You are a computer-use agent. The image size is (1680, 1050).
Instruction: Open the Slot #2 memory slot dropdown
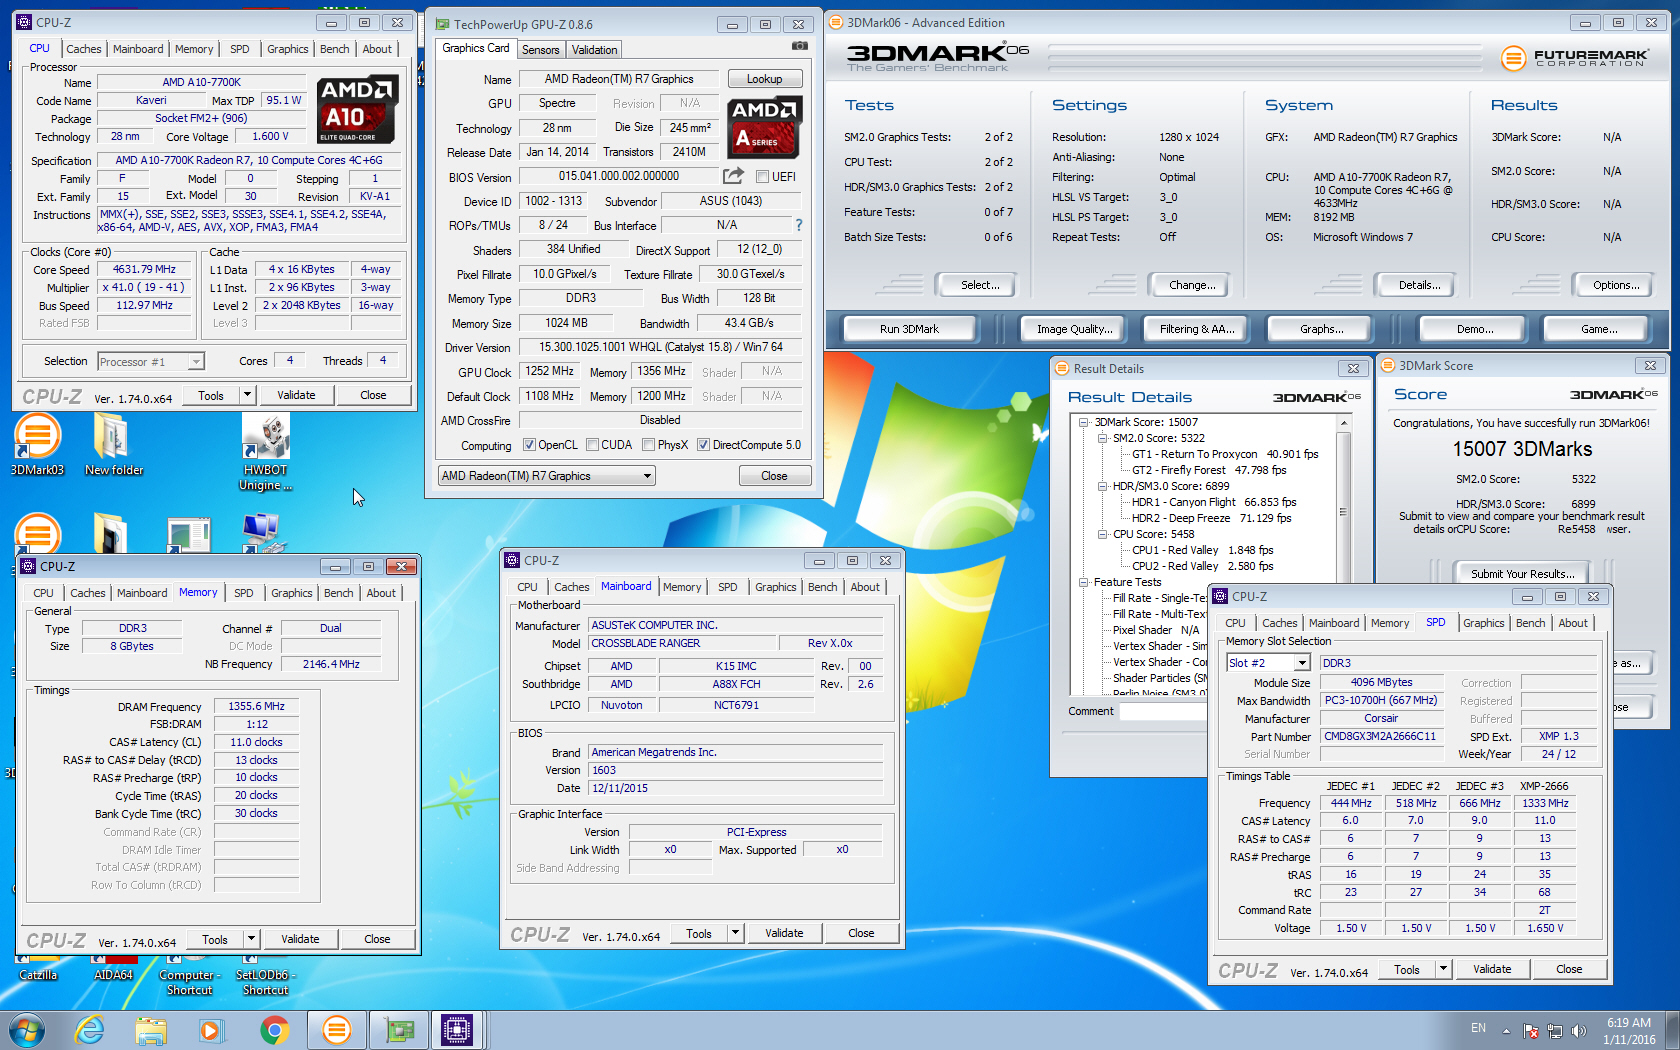coord(1268,663)
